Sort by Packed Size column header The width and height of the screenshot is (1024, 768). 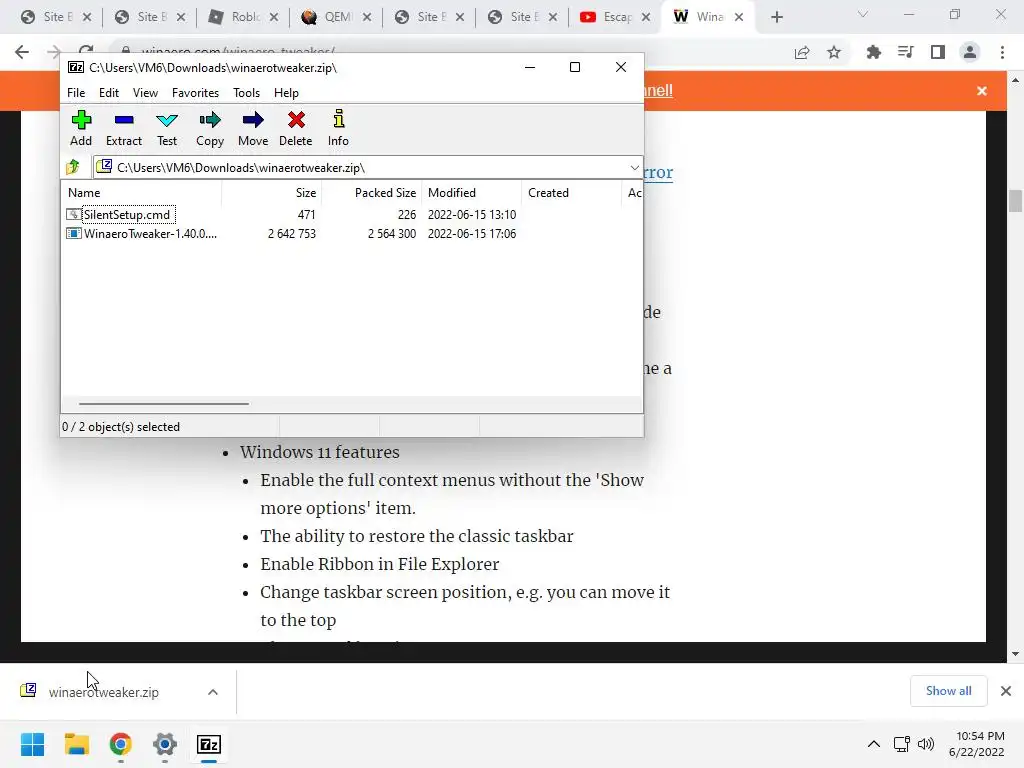point(372,193)
